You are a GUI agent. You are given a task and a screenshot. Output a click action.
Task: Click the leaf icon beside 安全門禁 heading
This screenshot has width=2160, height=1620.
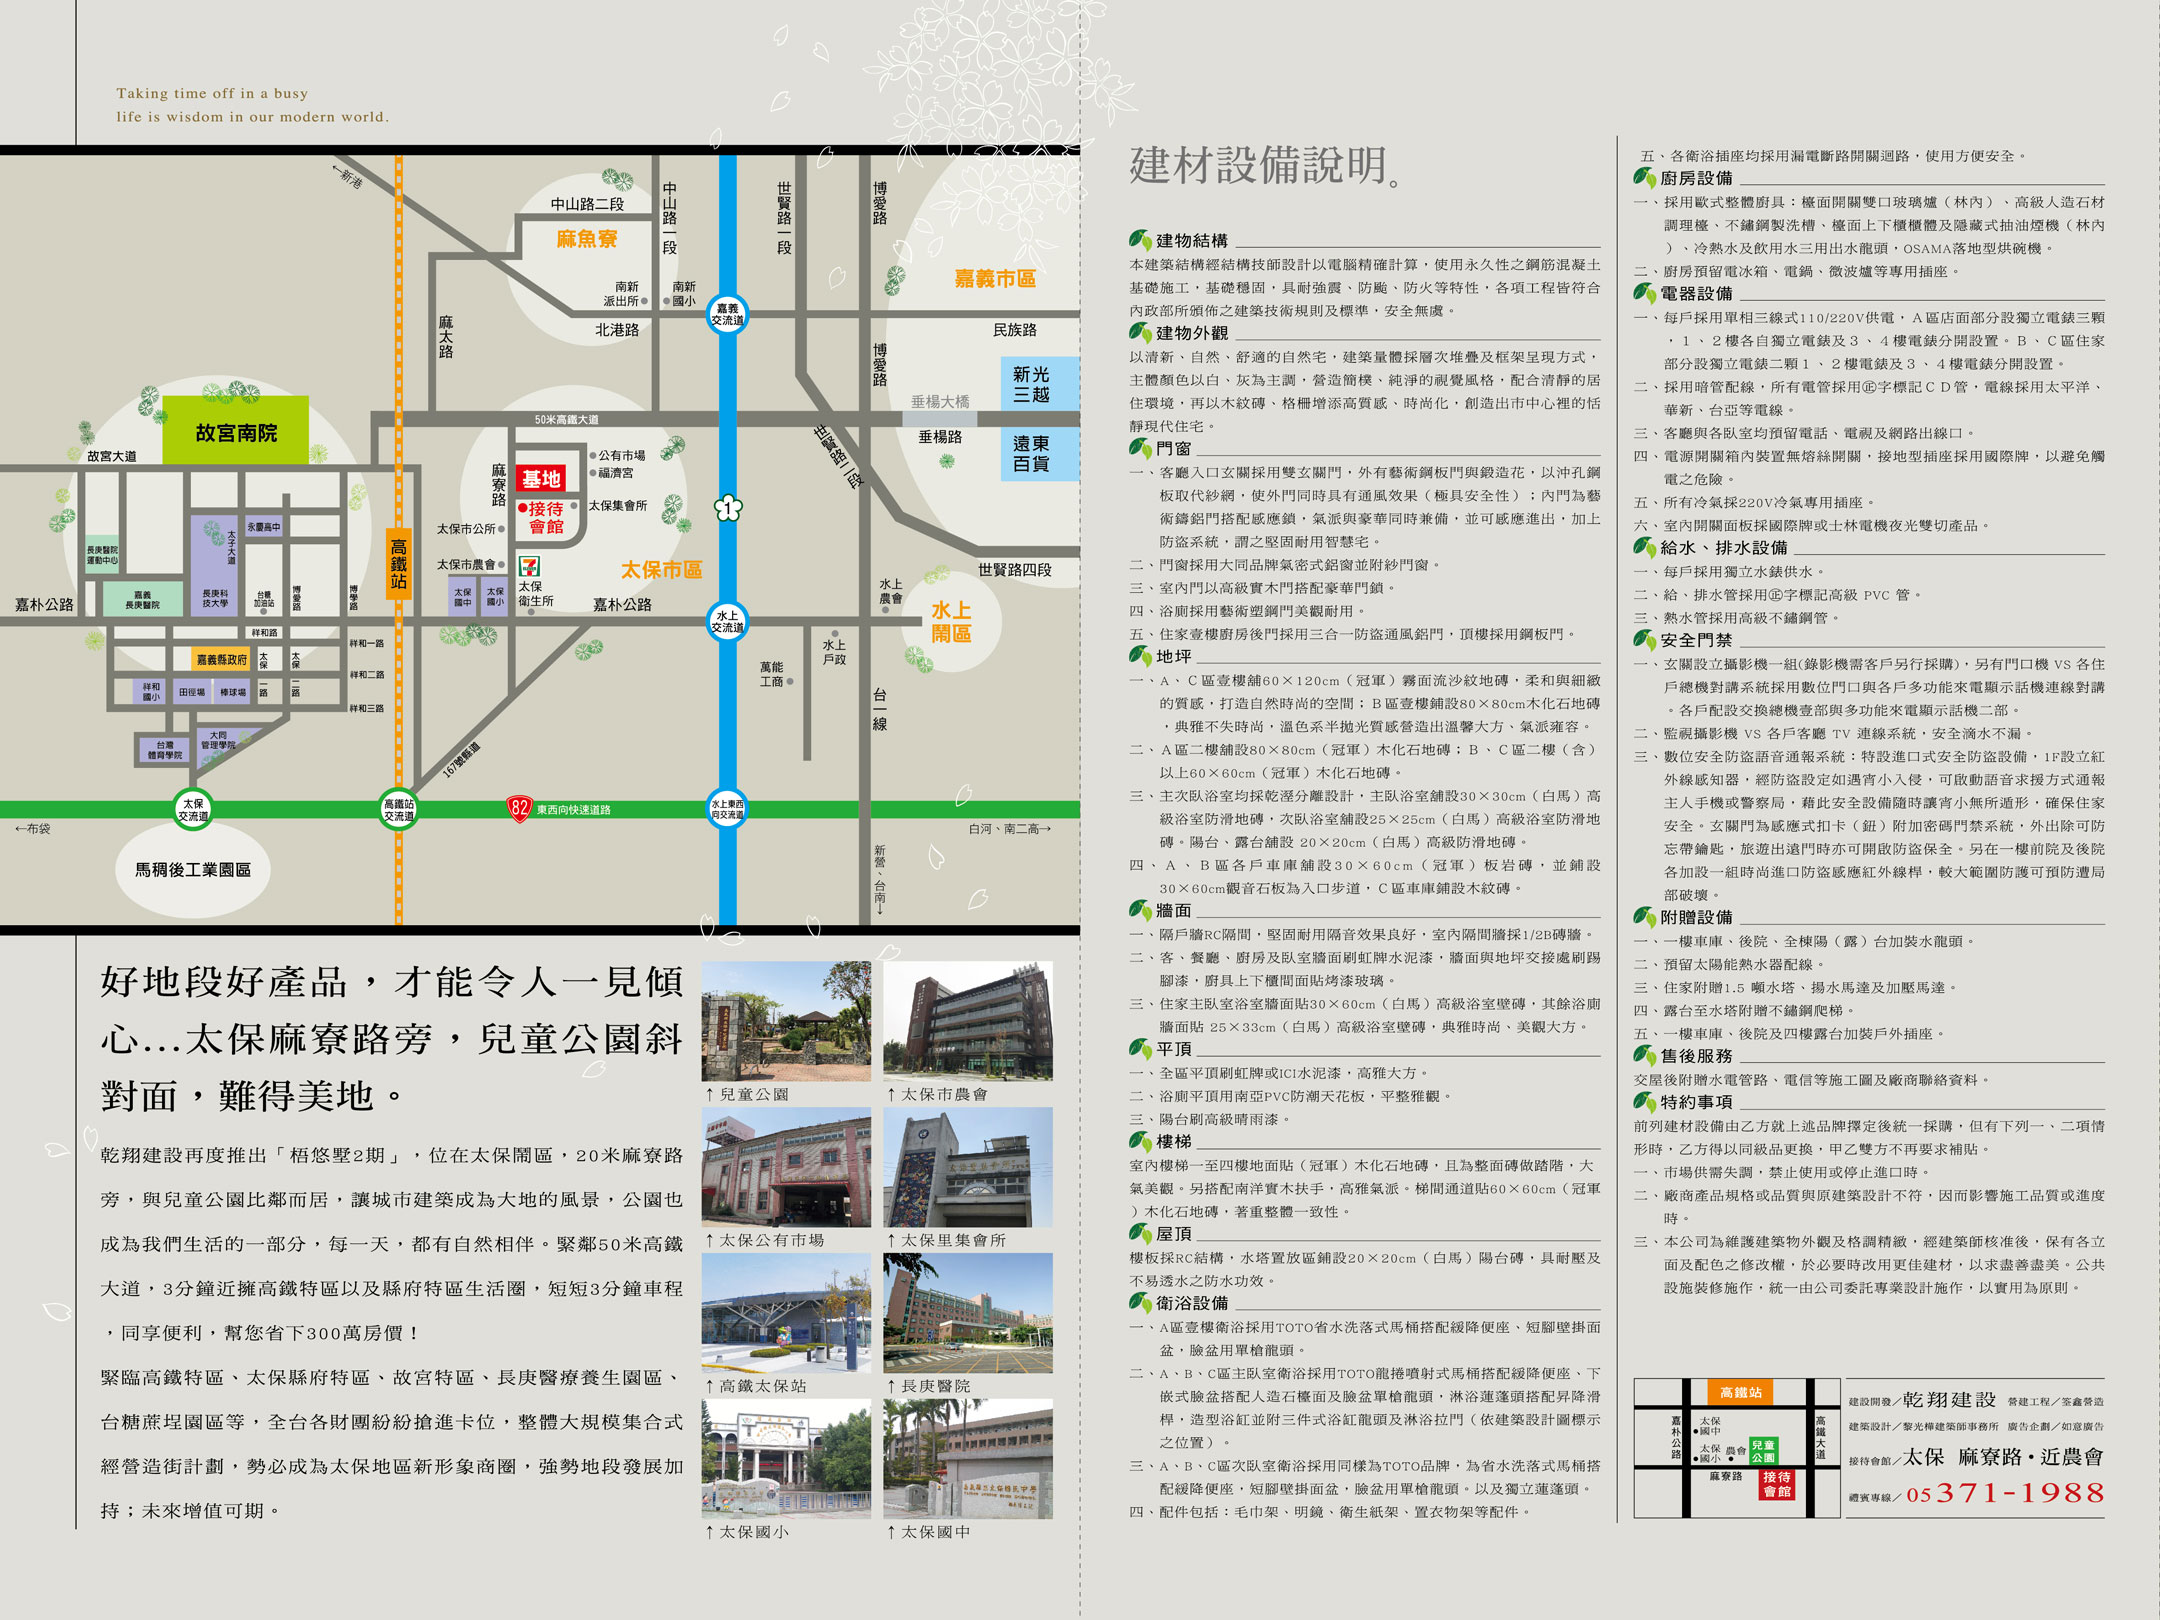(x=1644, y=640)
